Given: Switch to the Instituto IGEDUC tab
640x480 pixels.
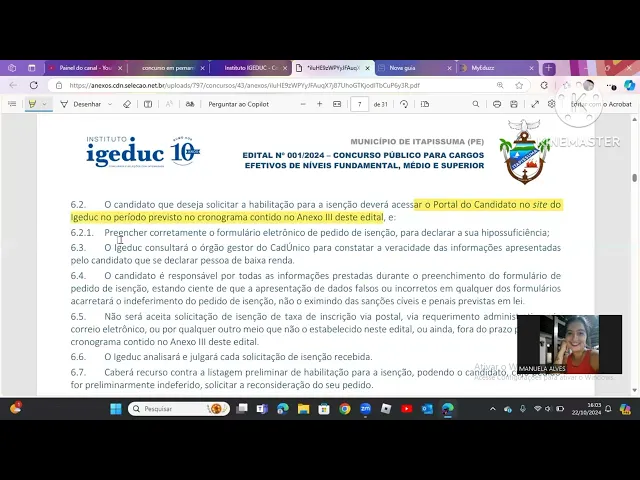Looking at the screenshot, I should (x=250, y=68).
